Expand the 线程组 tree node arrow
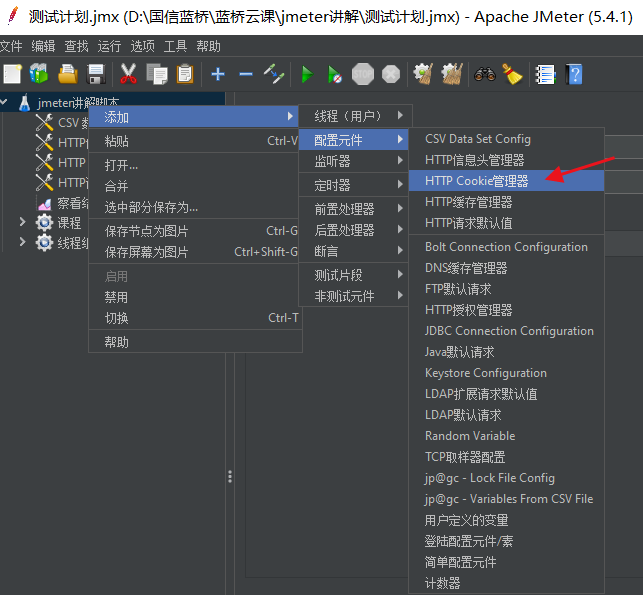 23,242
